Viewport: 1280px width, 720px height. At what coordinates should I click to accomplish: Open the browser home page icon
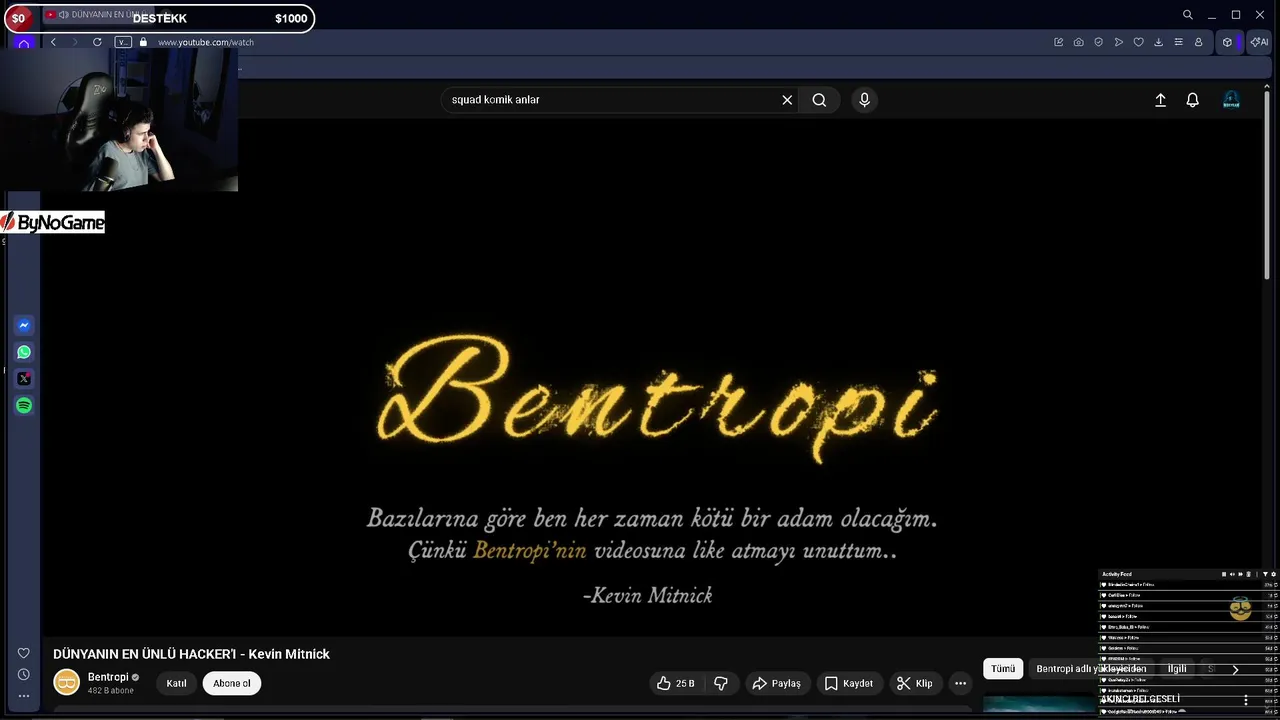(24, 44)
